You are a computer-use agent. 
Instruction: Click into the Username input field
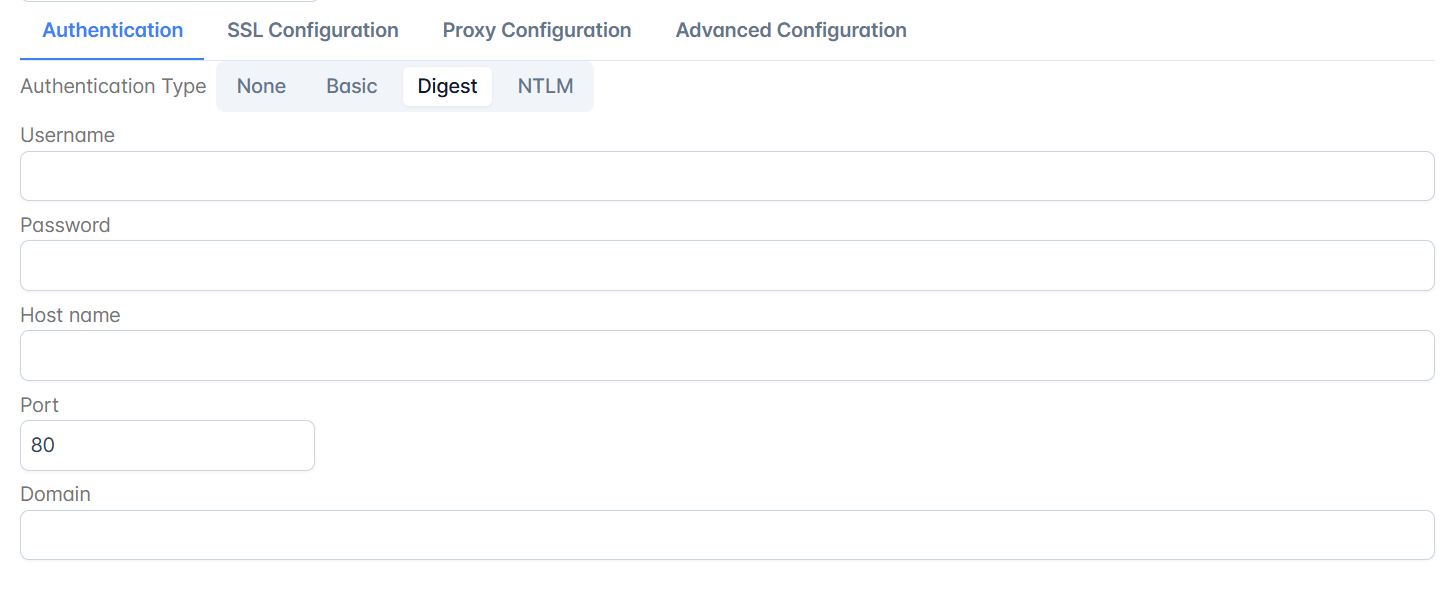pos(727,176)
